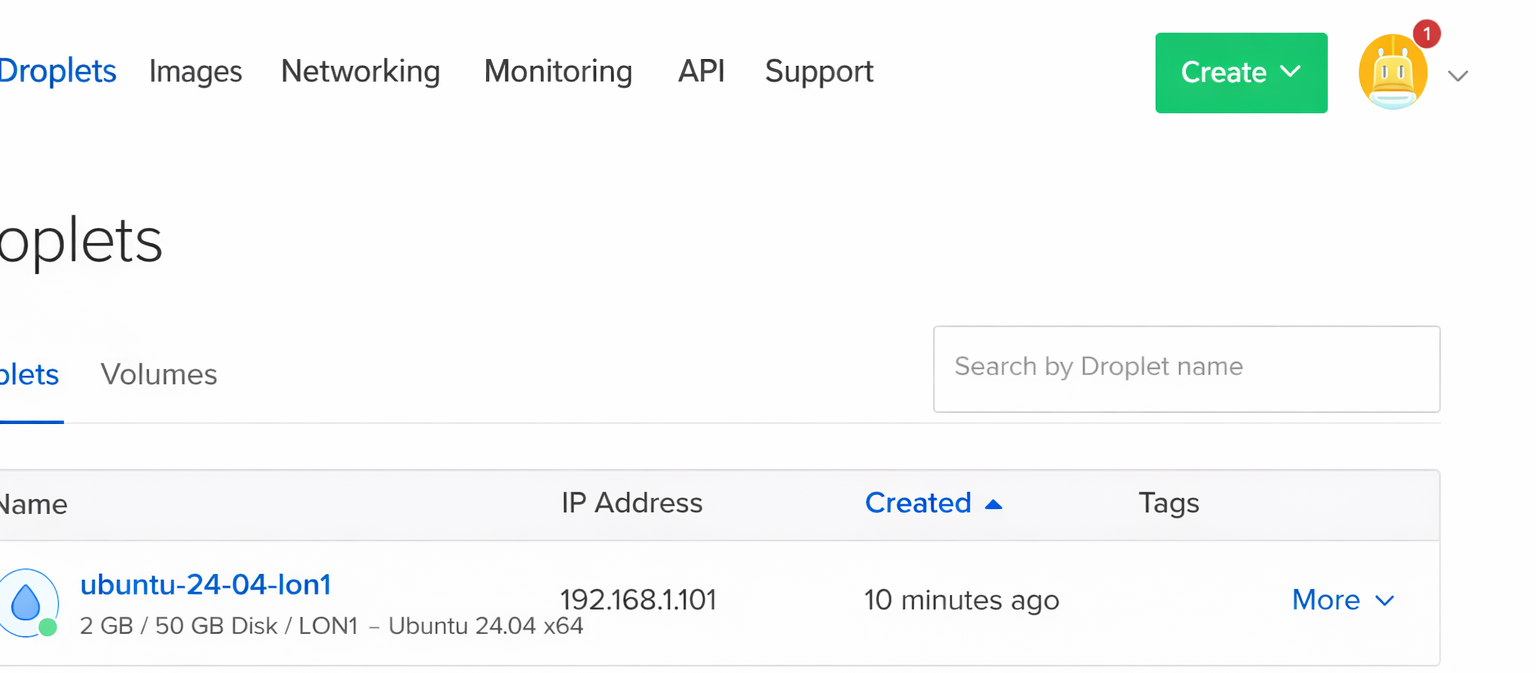Sort by the Name column header
Image resolution: width=1536 pixels, height=673 pixels.
click(x=33, y=504)
